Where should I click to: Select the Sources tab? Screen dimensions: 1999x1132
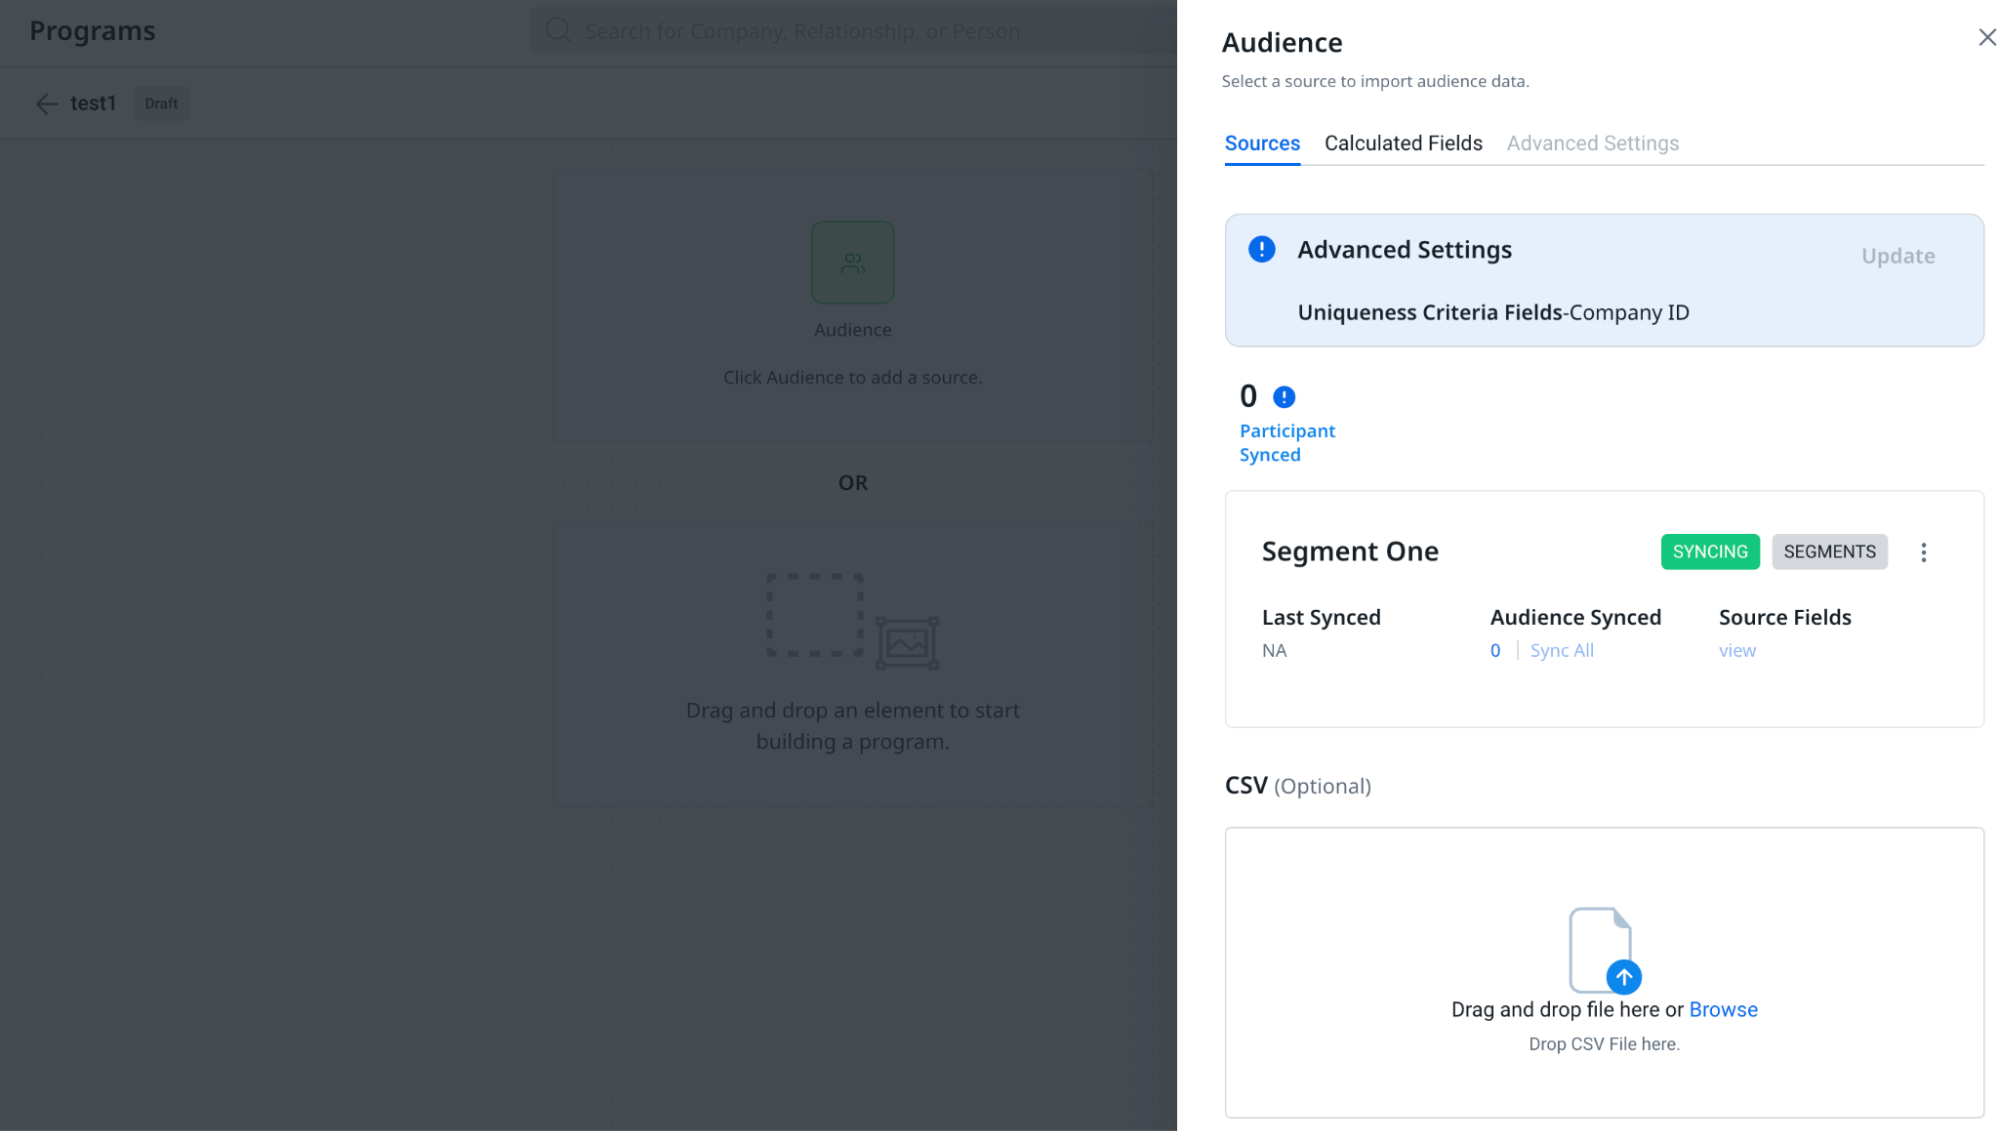(x=1262, y=143)
